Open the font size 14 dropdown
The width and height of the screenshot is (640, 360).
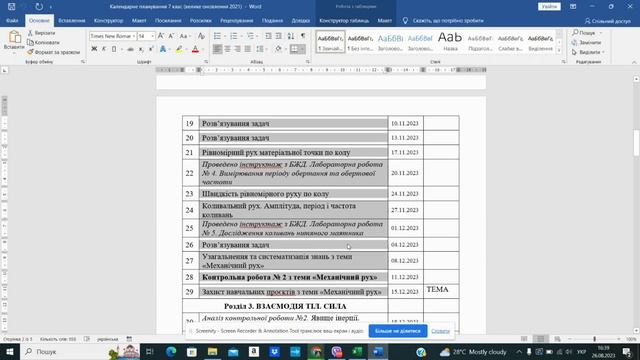153,36
